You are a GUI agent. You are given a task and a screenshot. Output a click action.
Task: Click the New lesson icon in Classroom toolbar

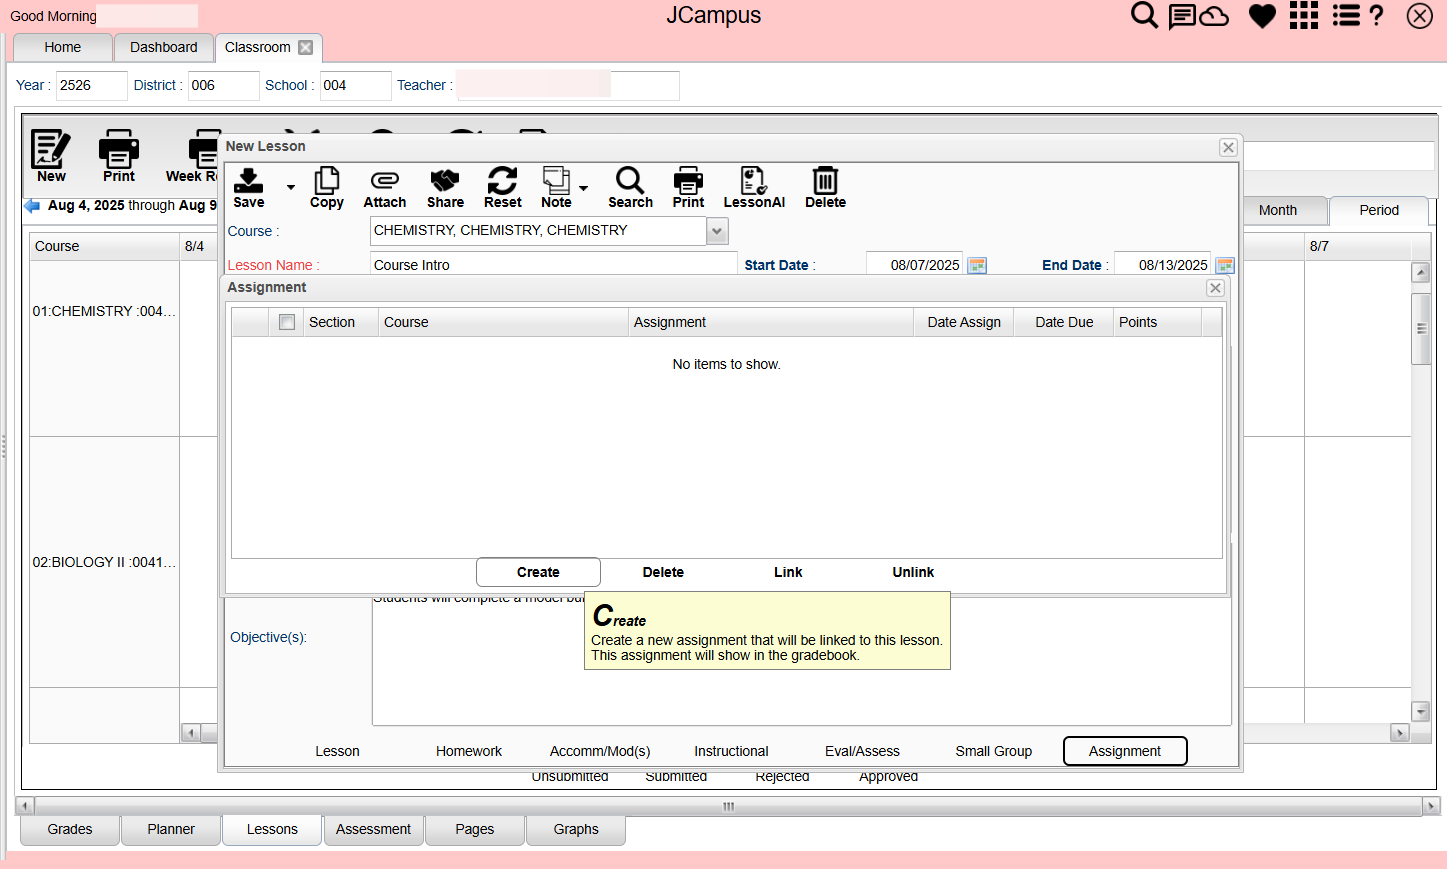[51, 149]
